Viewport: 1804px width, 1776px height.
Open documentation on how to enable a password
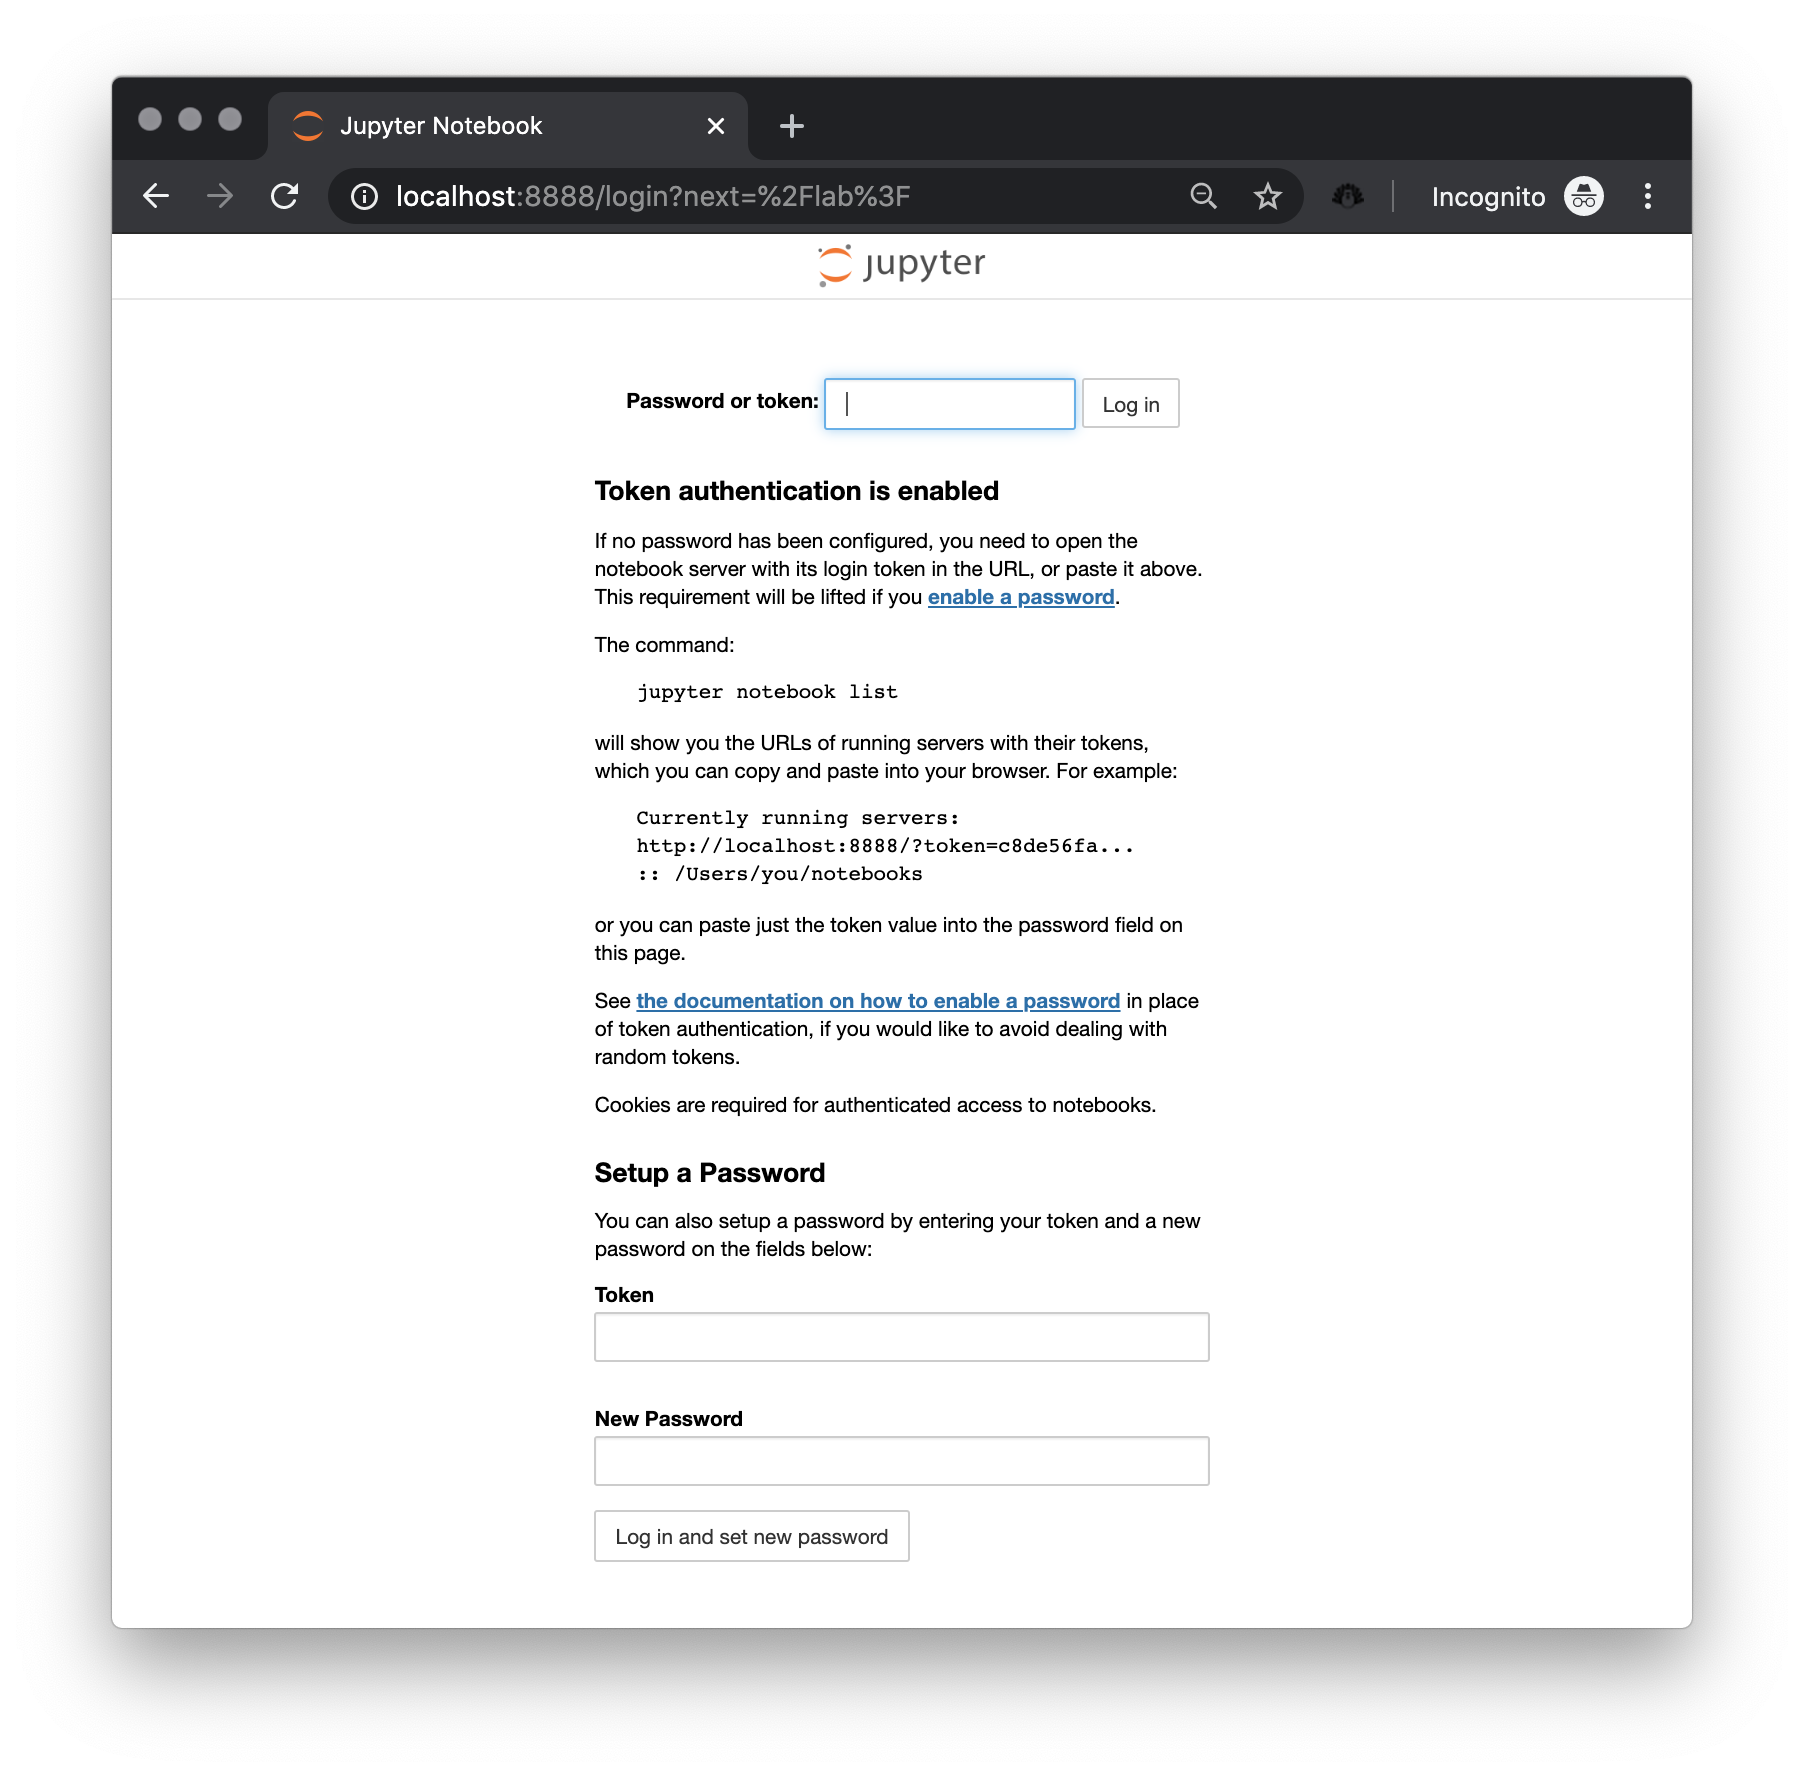pos(878,1001)
